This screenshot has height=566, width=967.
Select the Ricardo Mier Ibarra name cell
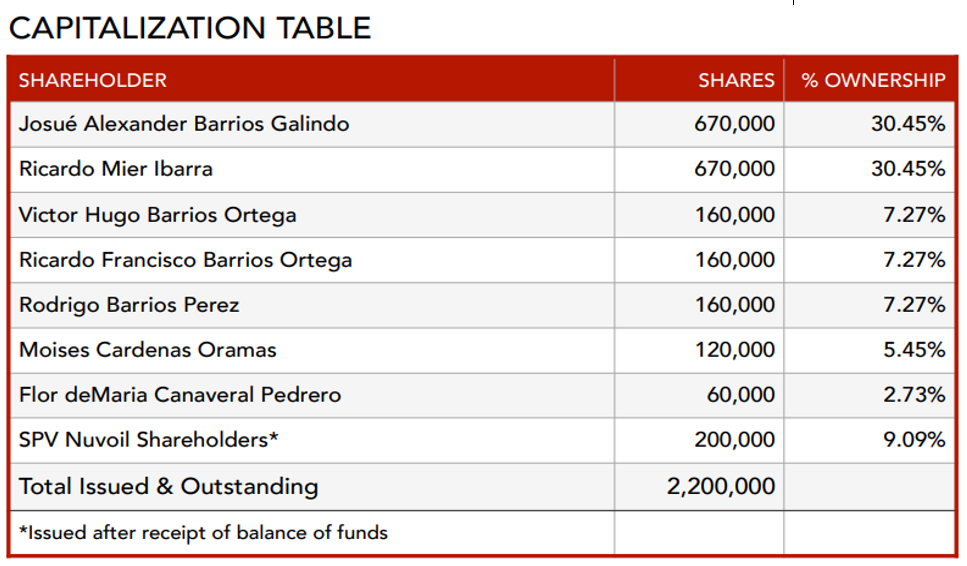pyautogui.click(x=116, y=169)
